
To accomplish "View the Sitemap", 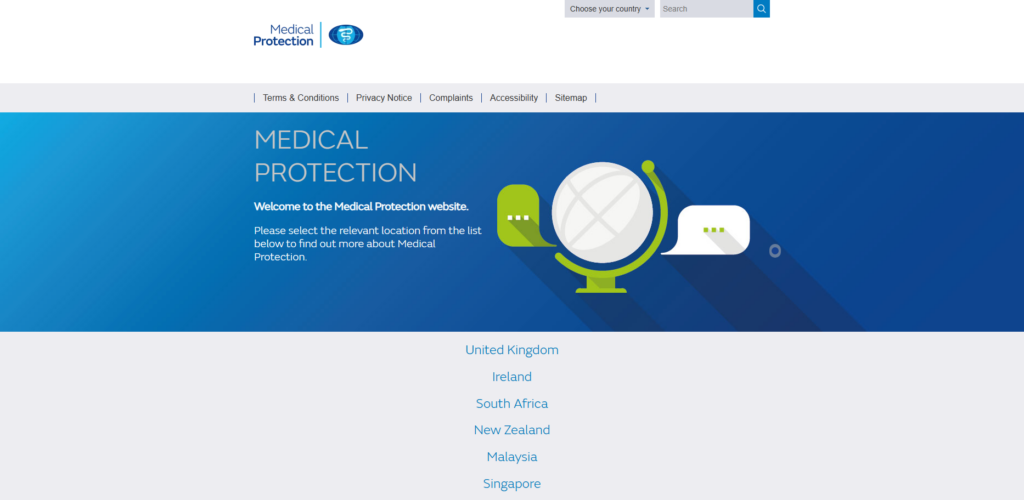I will point(571,98).
